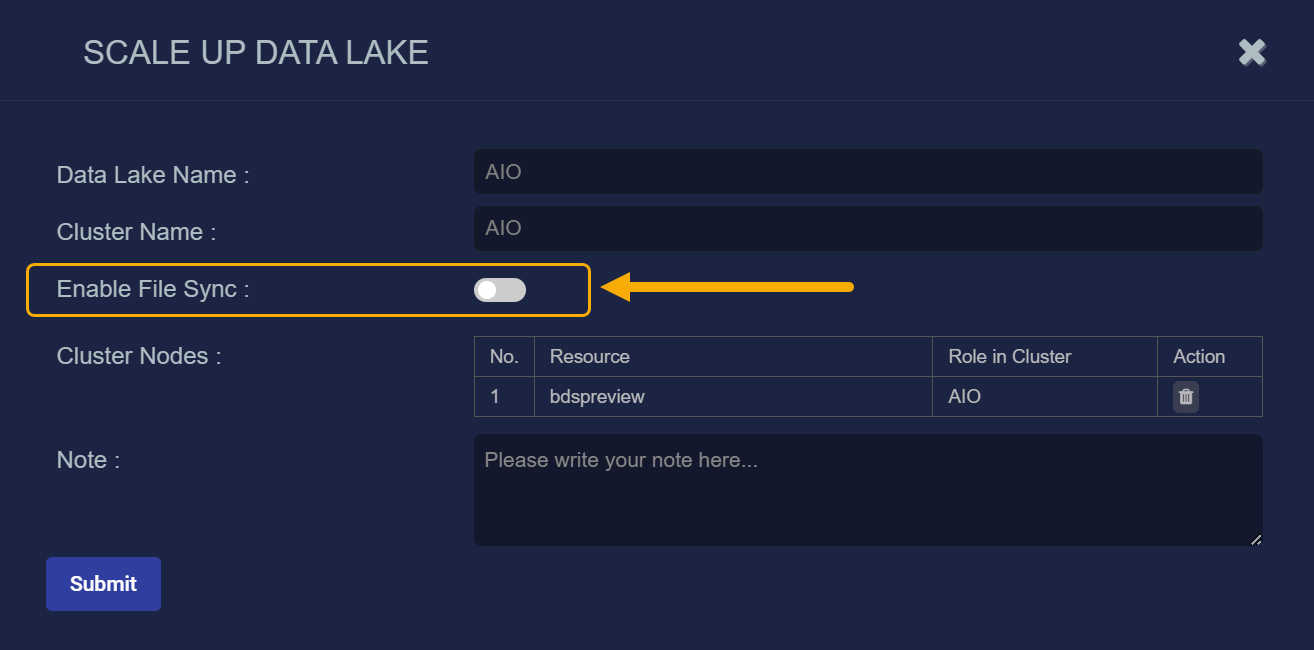This screenshot has height=650, width=1314.
Task: Click the "Enable File Sync" label
Action: tap(153, 290)
